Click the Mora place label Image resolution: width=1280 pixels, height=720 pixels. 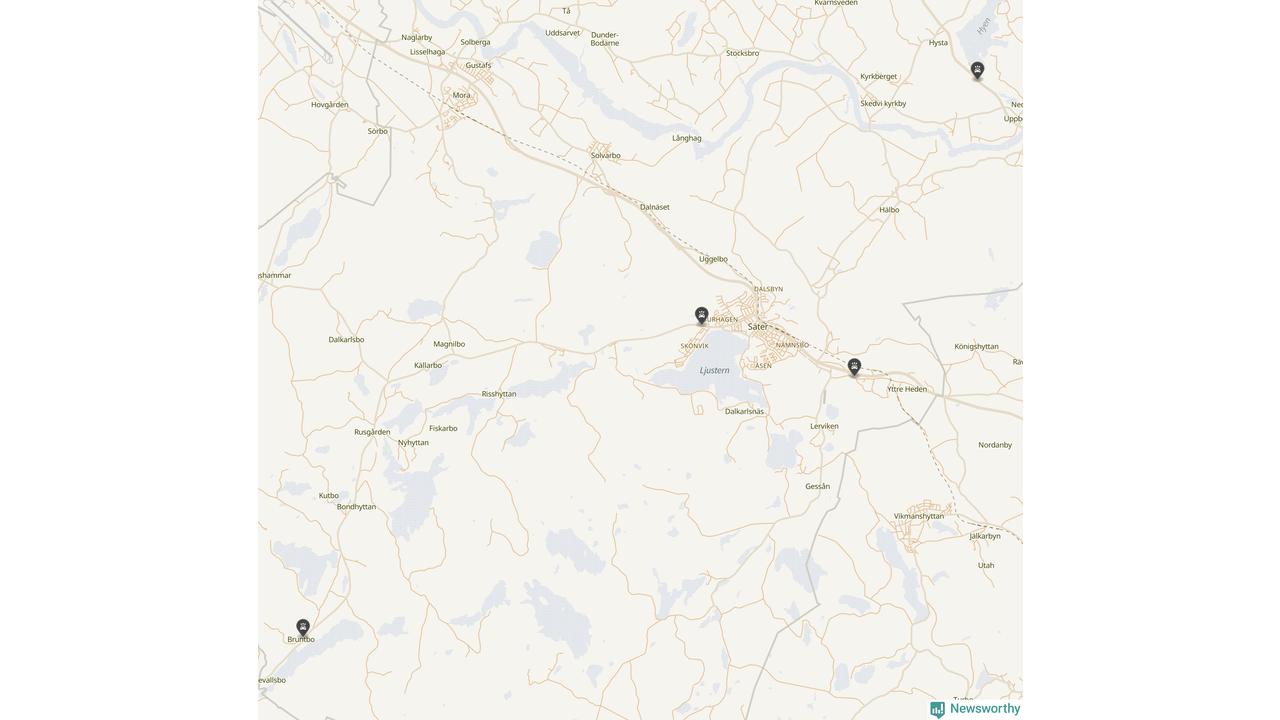(x=461, y=95)
